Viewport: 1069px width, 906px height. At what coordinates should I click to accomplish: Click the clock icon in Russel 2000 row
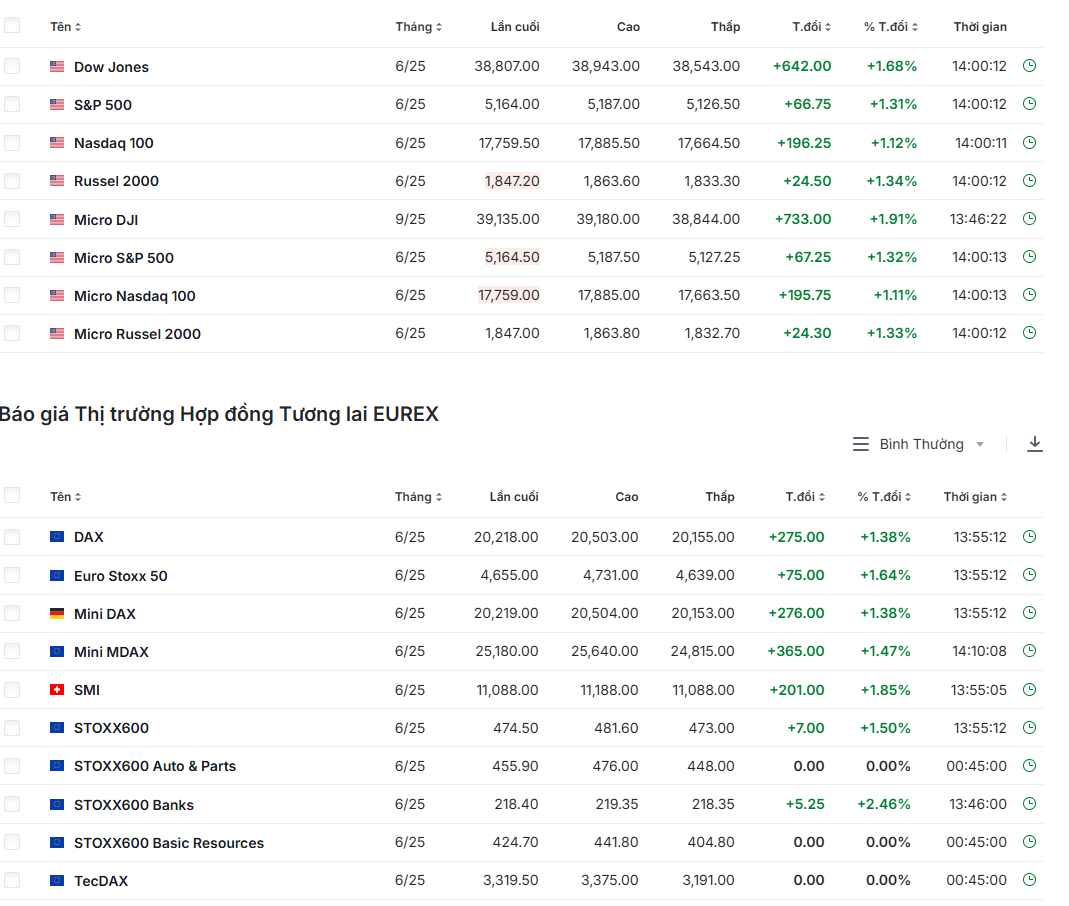[1029, 181]
